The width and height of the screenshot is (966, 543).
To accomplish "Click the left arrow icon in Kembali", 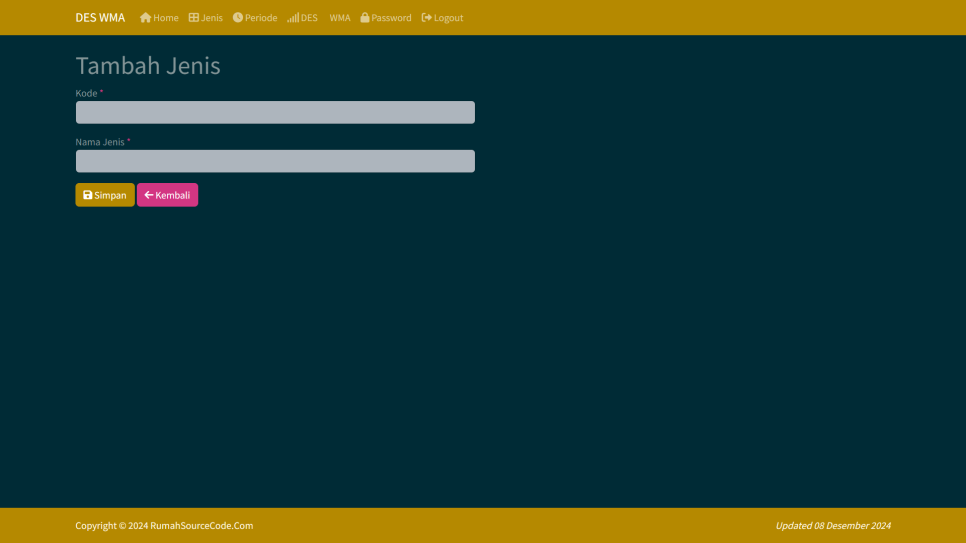I will pos(149,195).
